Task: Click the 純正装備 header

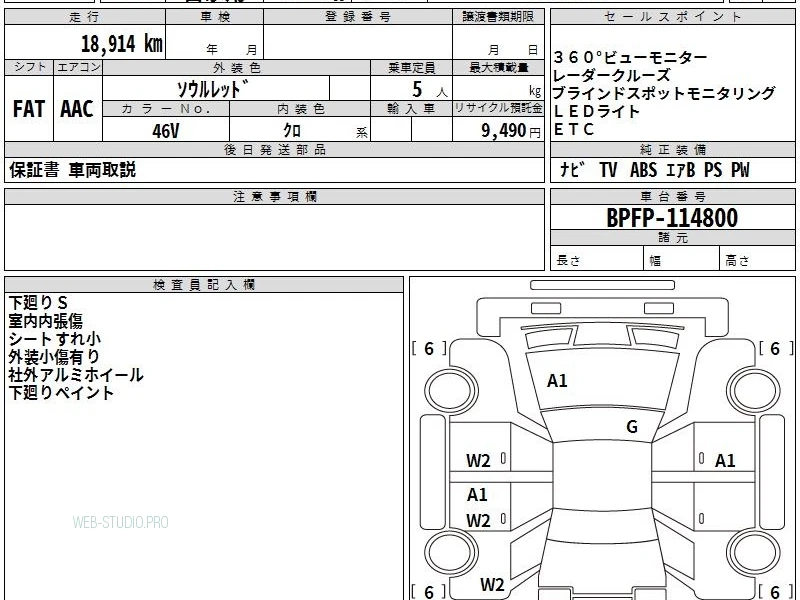Action: pyautogui.click(x=672, y=149)
